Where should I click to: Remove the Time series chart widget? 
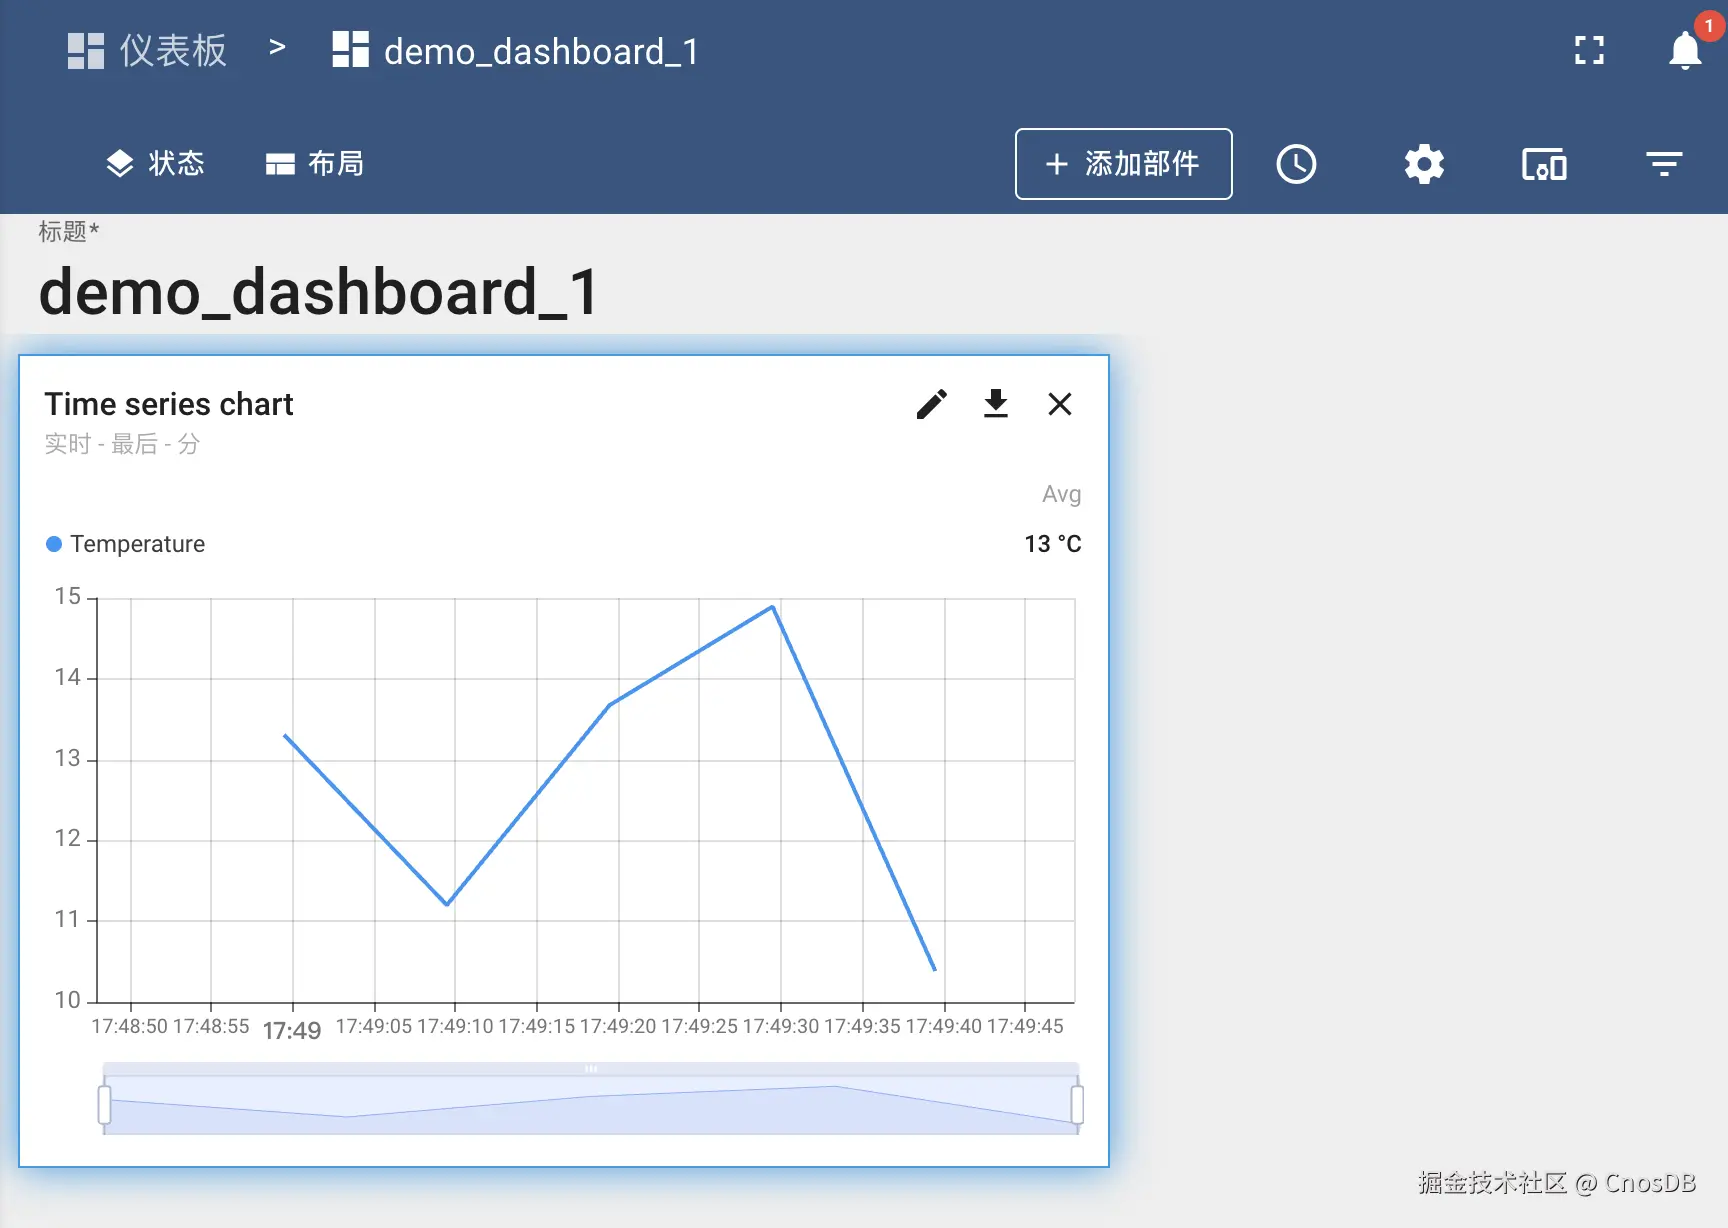coord(1059,404)
